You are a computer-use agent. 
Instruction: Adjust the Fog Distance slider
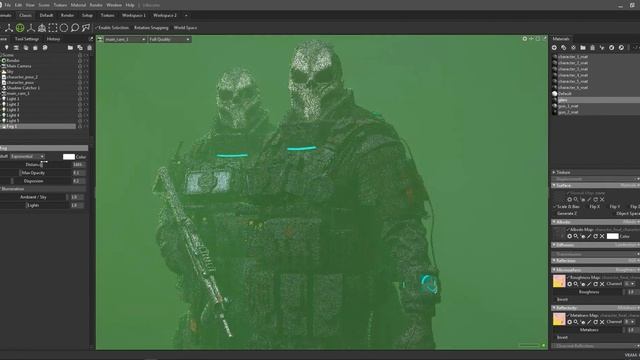click(x=42, y=164)
